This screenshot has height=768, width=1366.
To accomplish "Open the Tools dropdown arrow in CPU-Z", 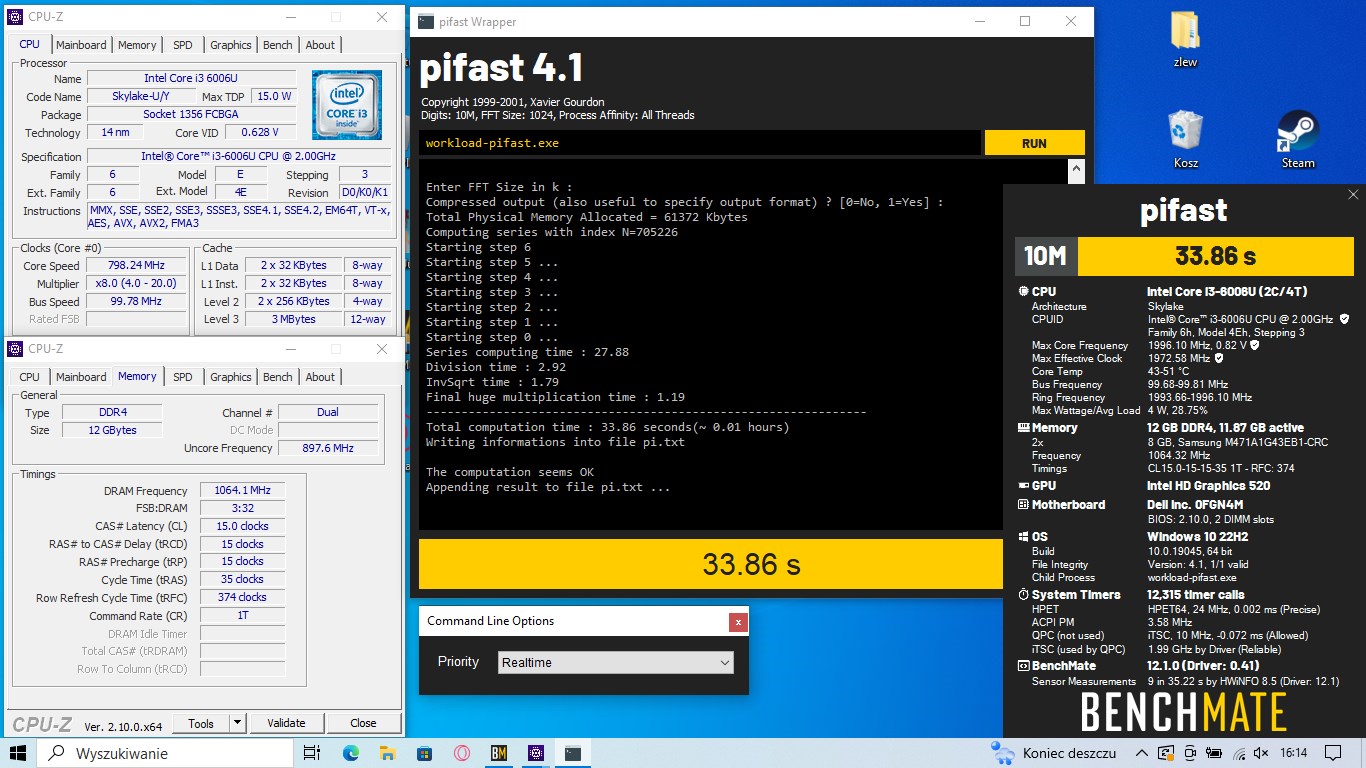I will point(238,723).
